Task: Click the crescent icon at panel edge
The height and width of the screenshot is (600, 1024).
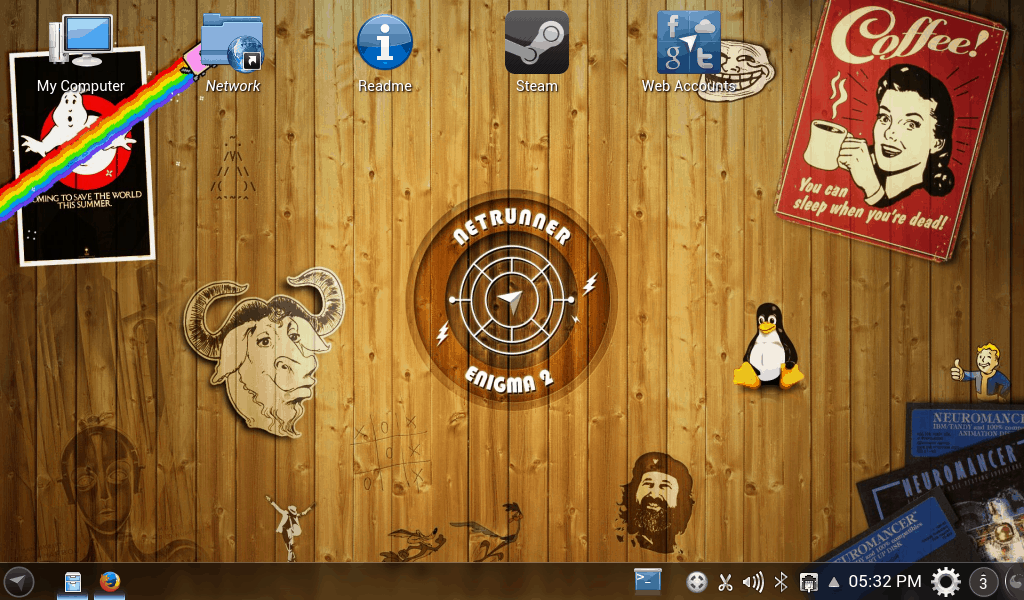Action: pyautogui.click(x=1014, y=581)
